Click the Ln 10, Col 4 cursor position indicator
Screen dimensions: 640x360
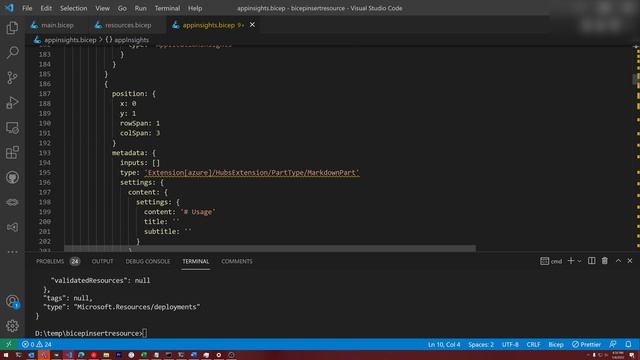point(444,344)
